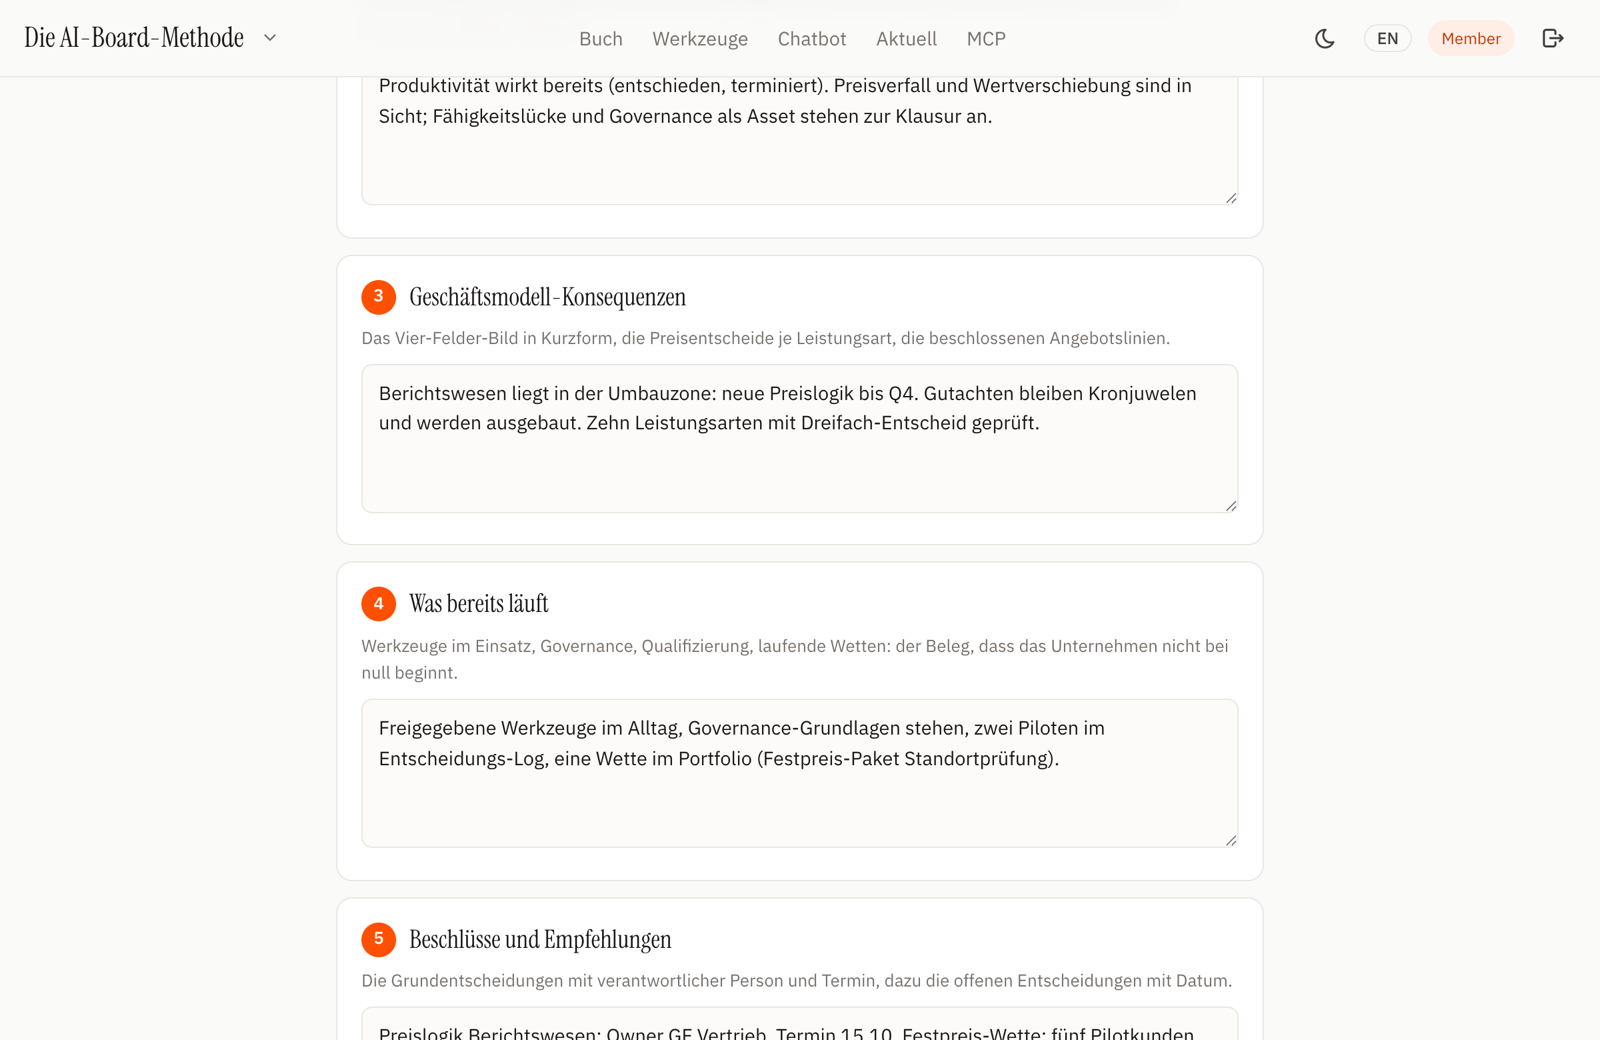Click the orange number 5 step badge
Image resolution: width=1600 pixels, height=1040 pixels.
(378, 939)
